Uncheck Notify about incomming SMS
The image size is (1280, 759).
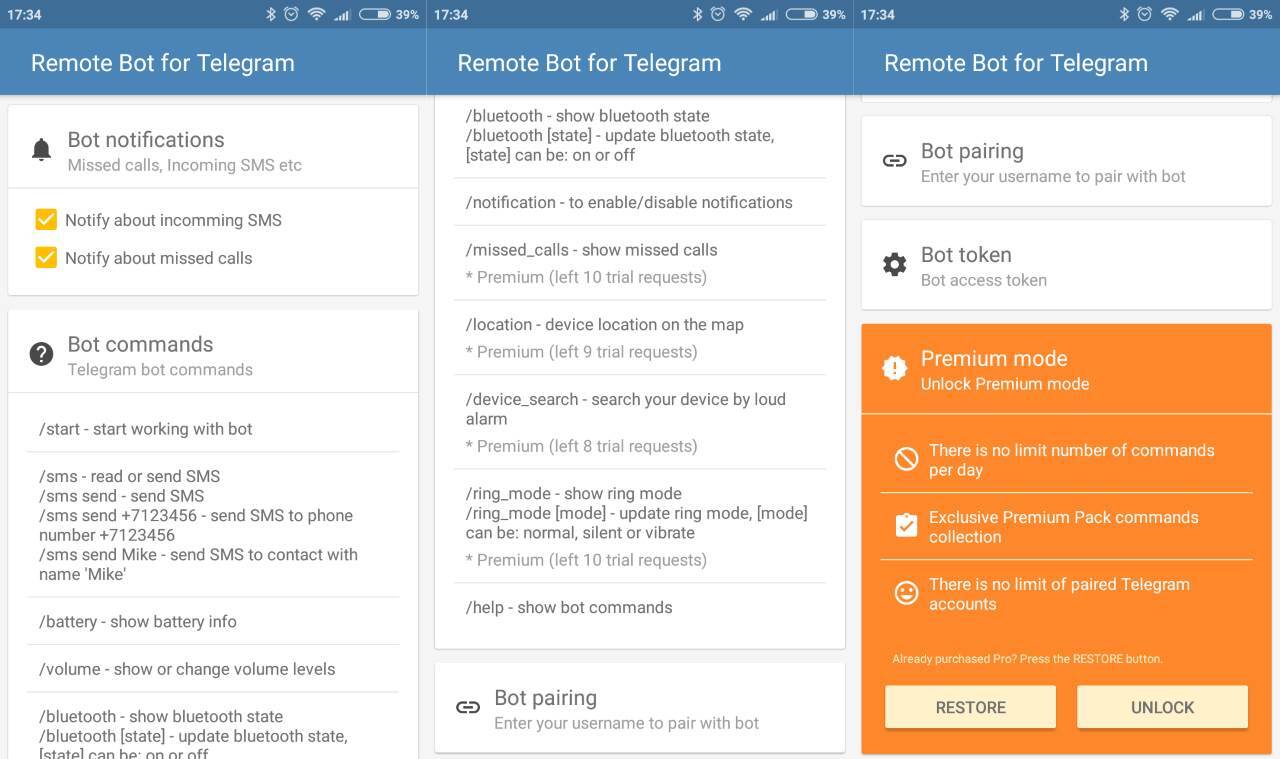point(46,220)
